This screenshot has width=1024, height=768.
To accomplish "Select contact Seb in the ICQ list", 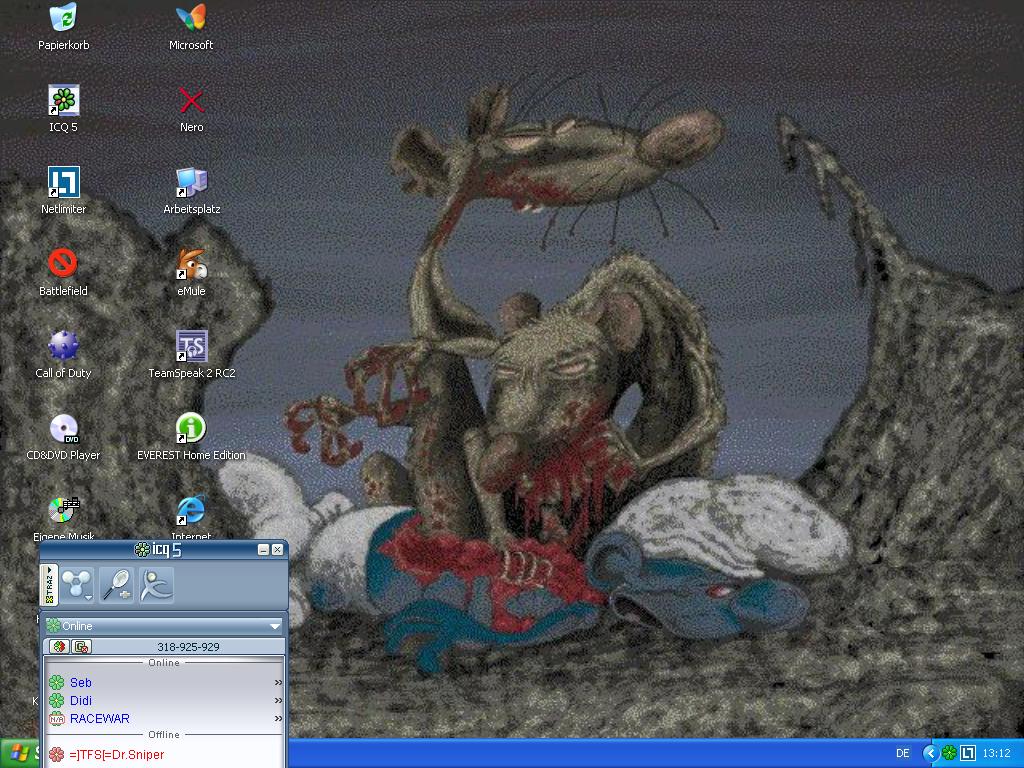I will 80,682.
